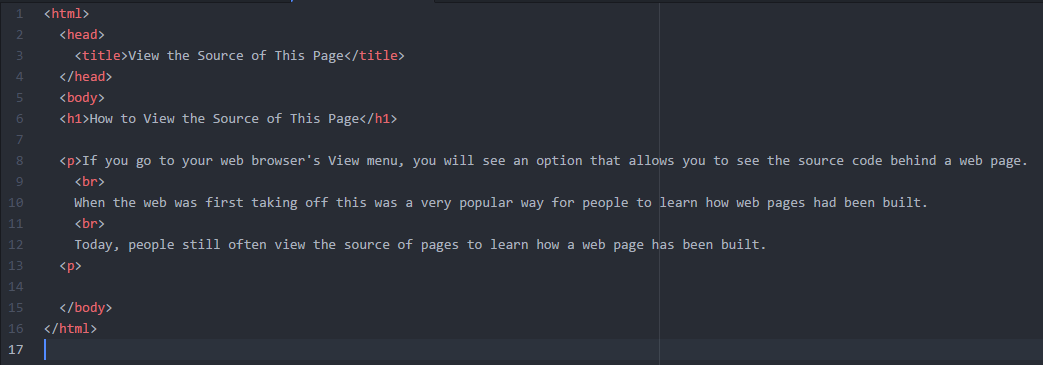Click heading text 'How to View the Source of This Page'

[x=224, y=119]
